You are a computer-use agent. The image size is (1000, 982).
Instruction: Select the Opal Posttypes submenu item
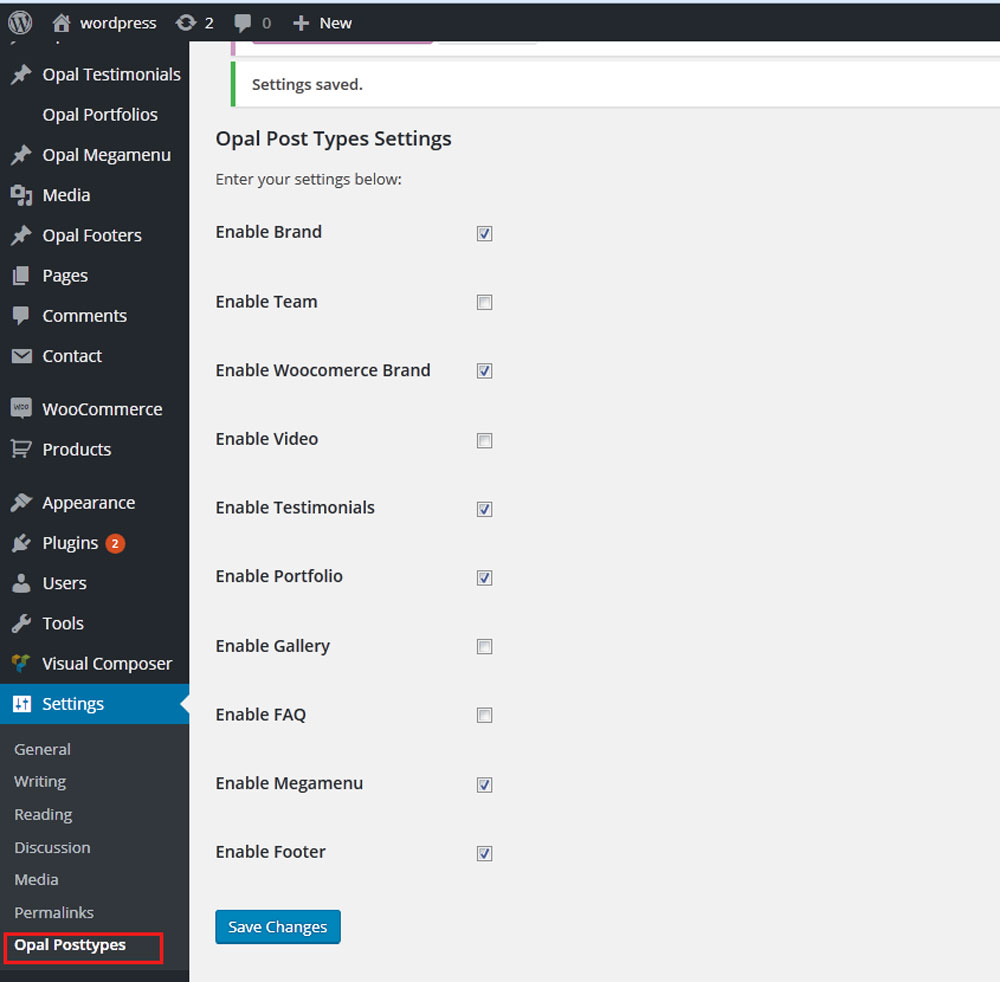(70, 945)
